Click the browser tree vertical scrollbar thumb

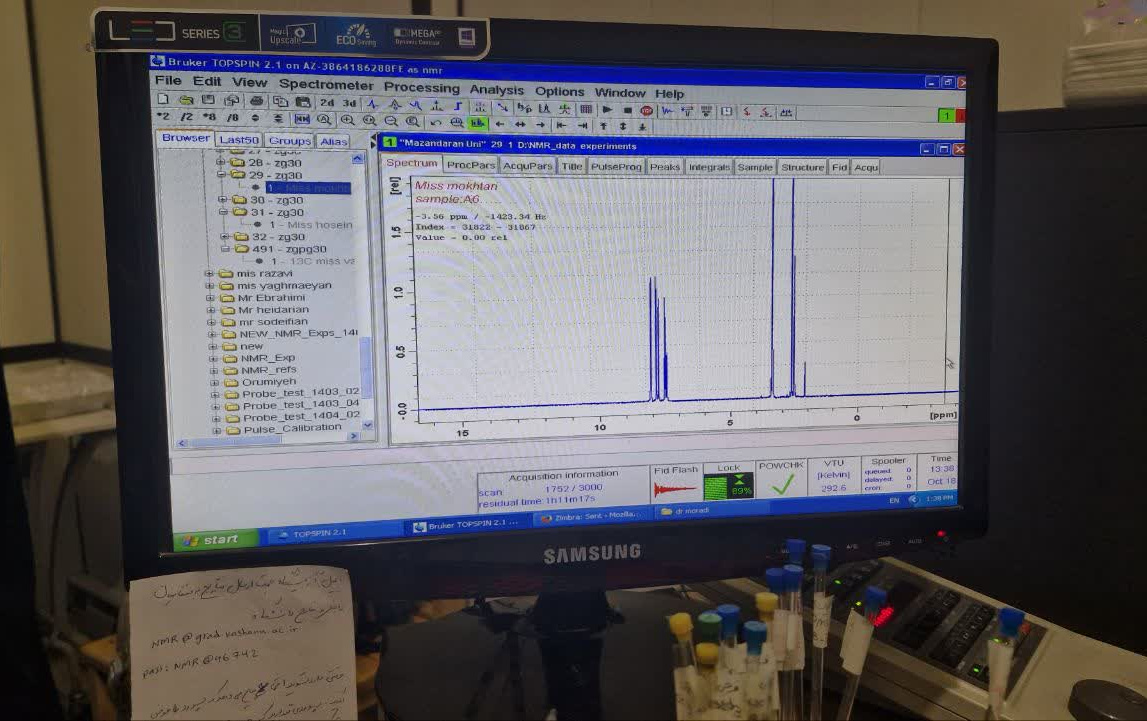tap(366, 369)
